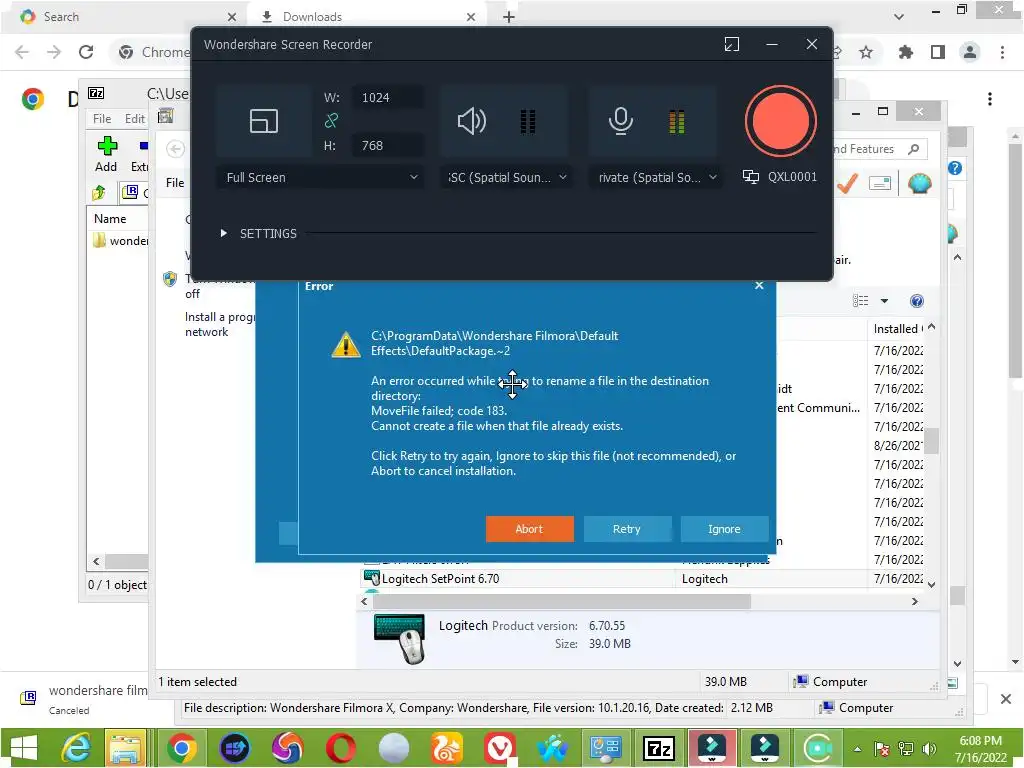This screenshot has width=1024, height=768.
Task: Click the Name column header in 7-Zip
Action: [110, 219]
